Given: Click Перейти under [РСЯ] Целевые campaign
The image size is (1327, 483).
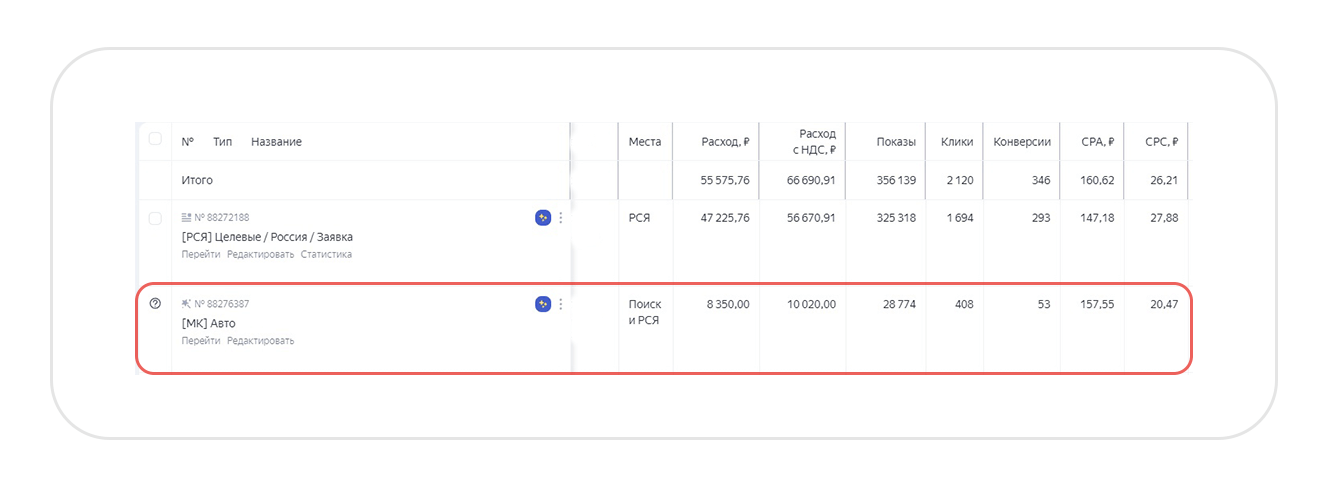Looking at the screenshot, I should [x=201, y=254].
